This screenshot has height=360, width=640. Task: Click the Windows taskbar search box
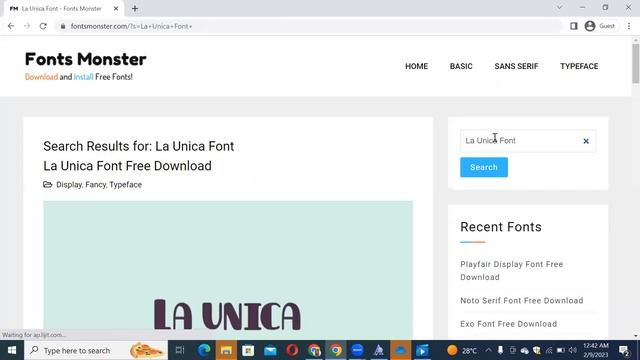click(96, 350)
